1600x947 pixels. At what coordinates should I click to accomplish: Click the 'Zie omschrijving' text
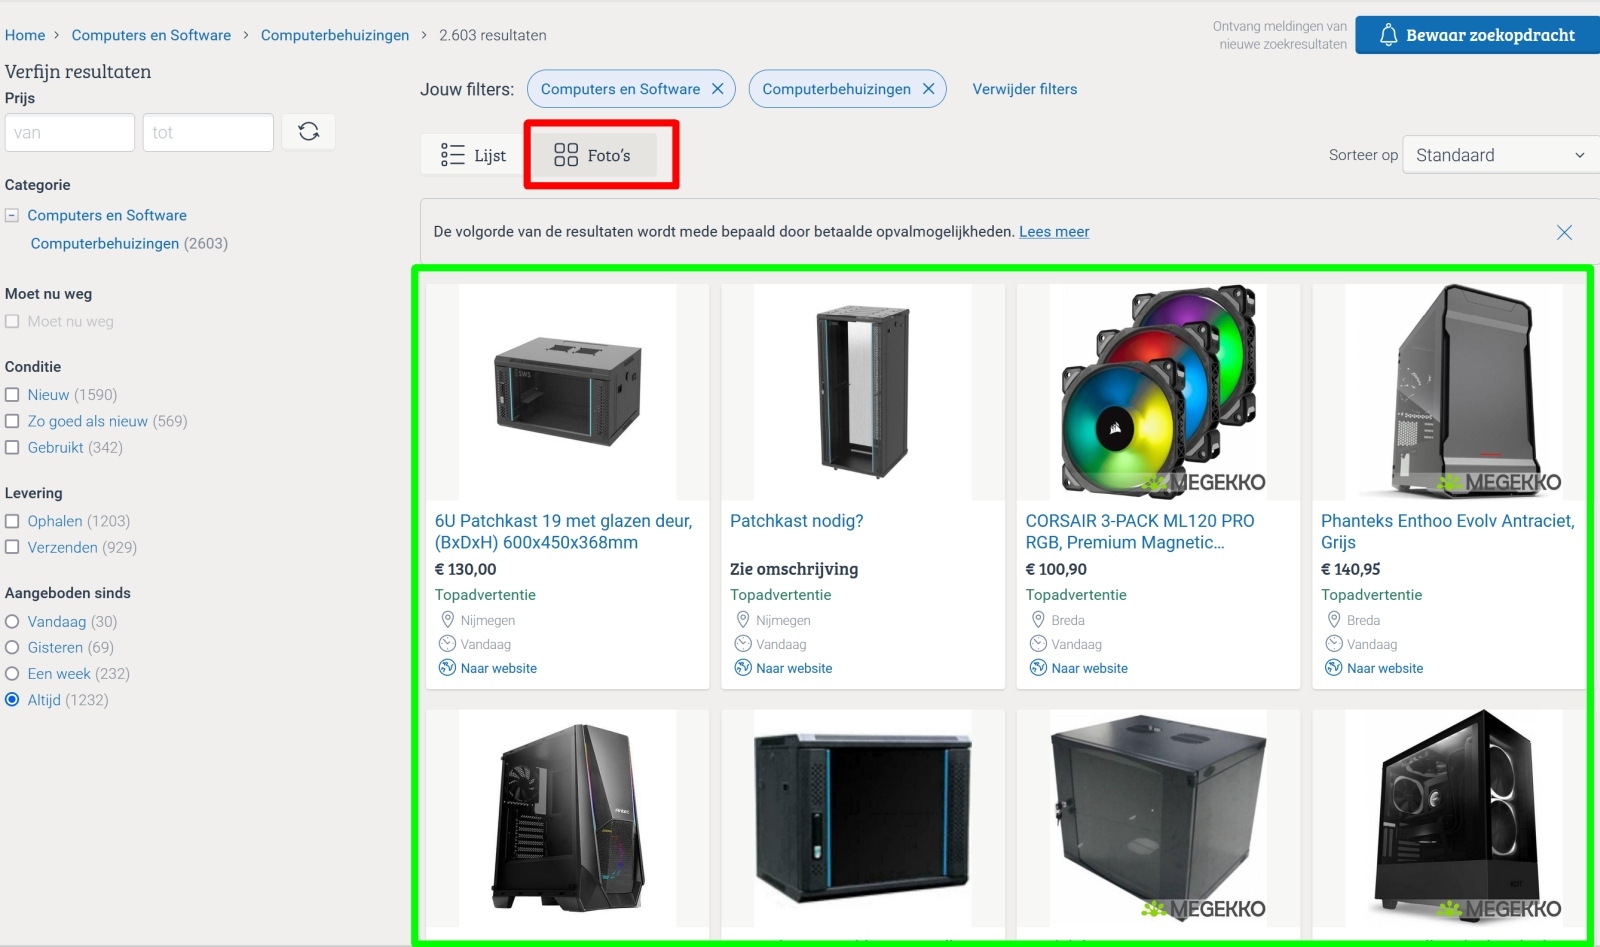[794, 569]
